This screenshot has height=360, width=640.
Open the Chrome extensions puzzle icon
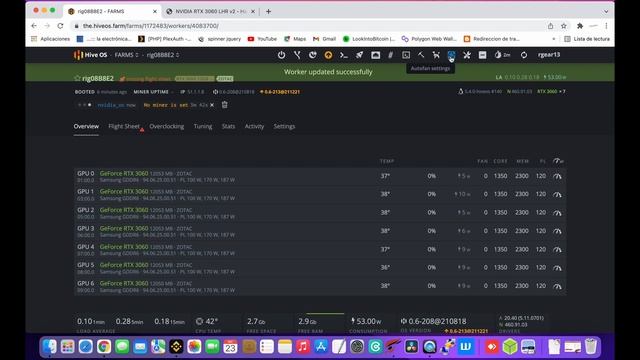pyautogui.click(x=580, y=26)
